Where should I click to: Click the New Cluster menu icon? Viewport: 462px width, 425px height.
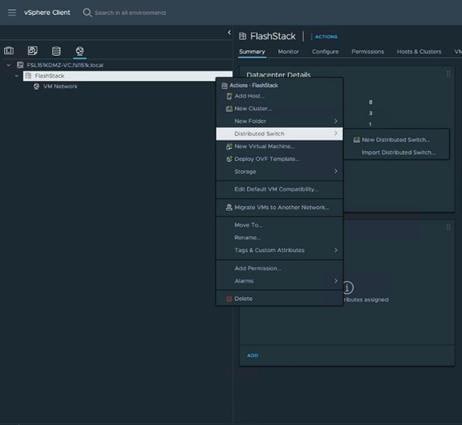[229, 109]
